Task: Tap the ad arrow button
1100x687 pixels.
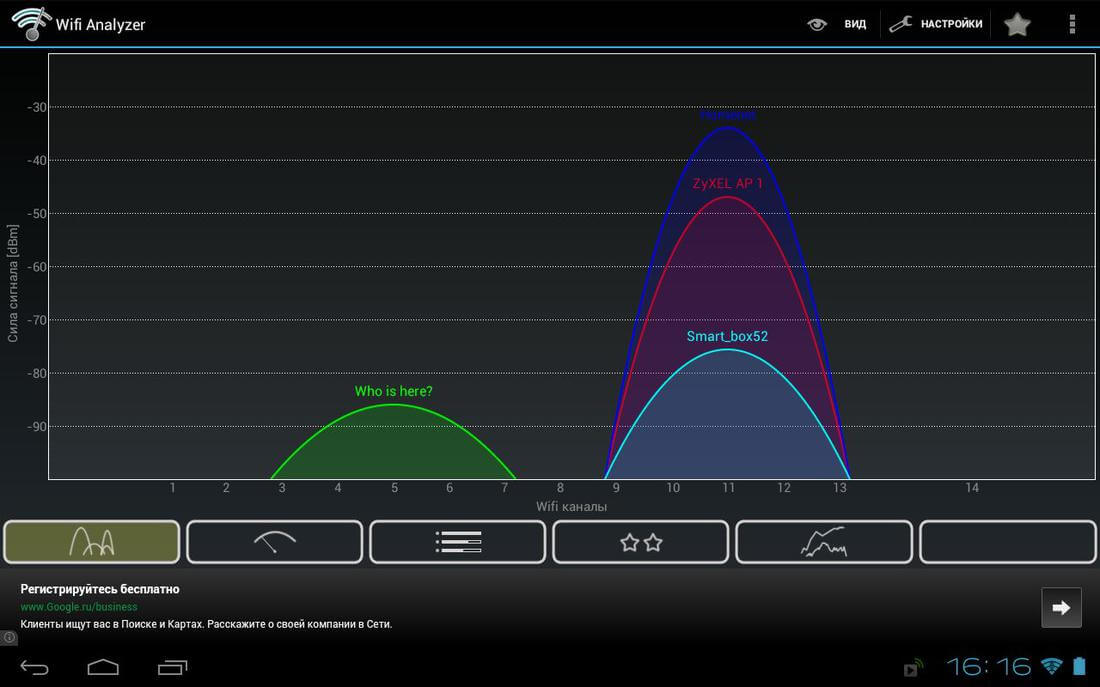Action: point(1061,608)
